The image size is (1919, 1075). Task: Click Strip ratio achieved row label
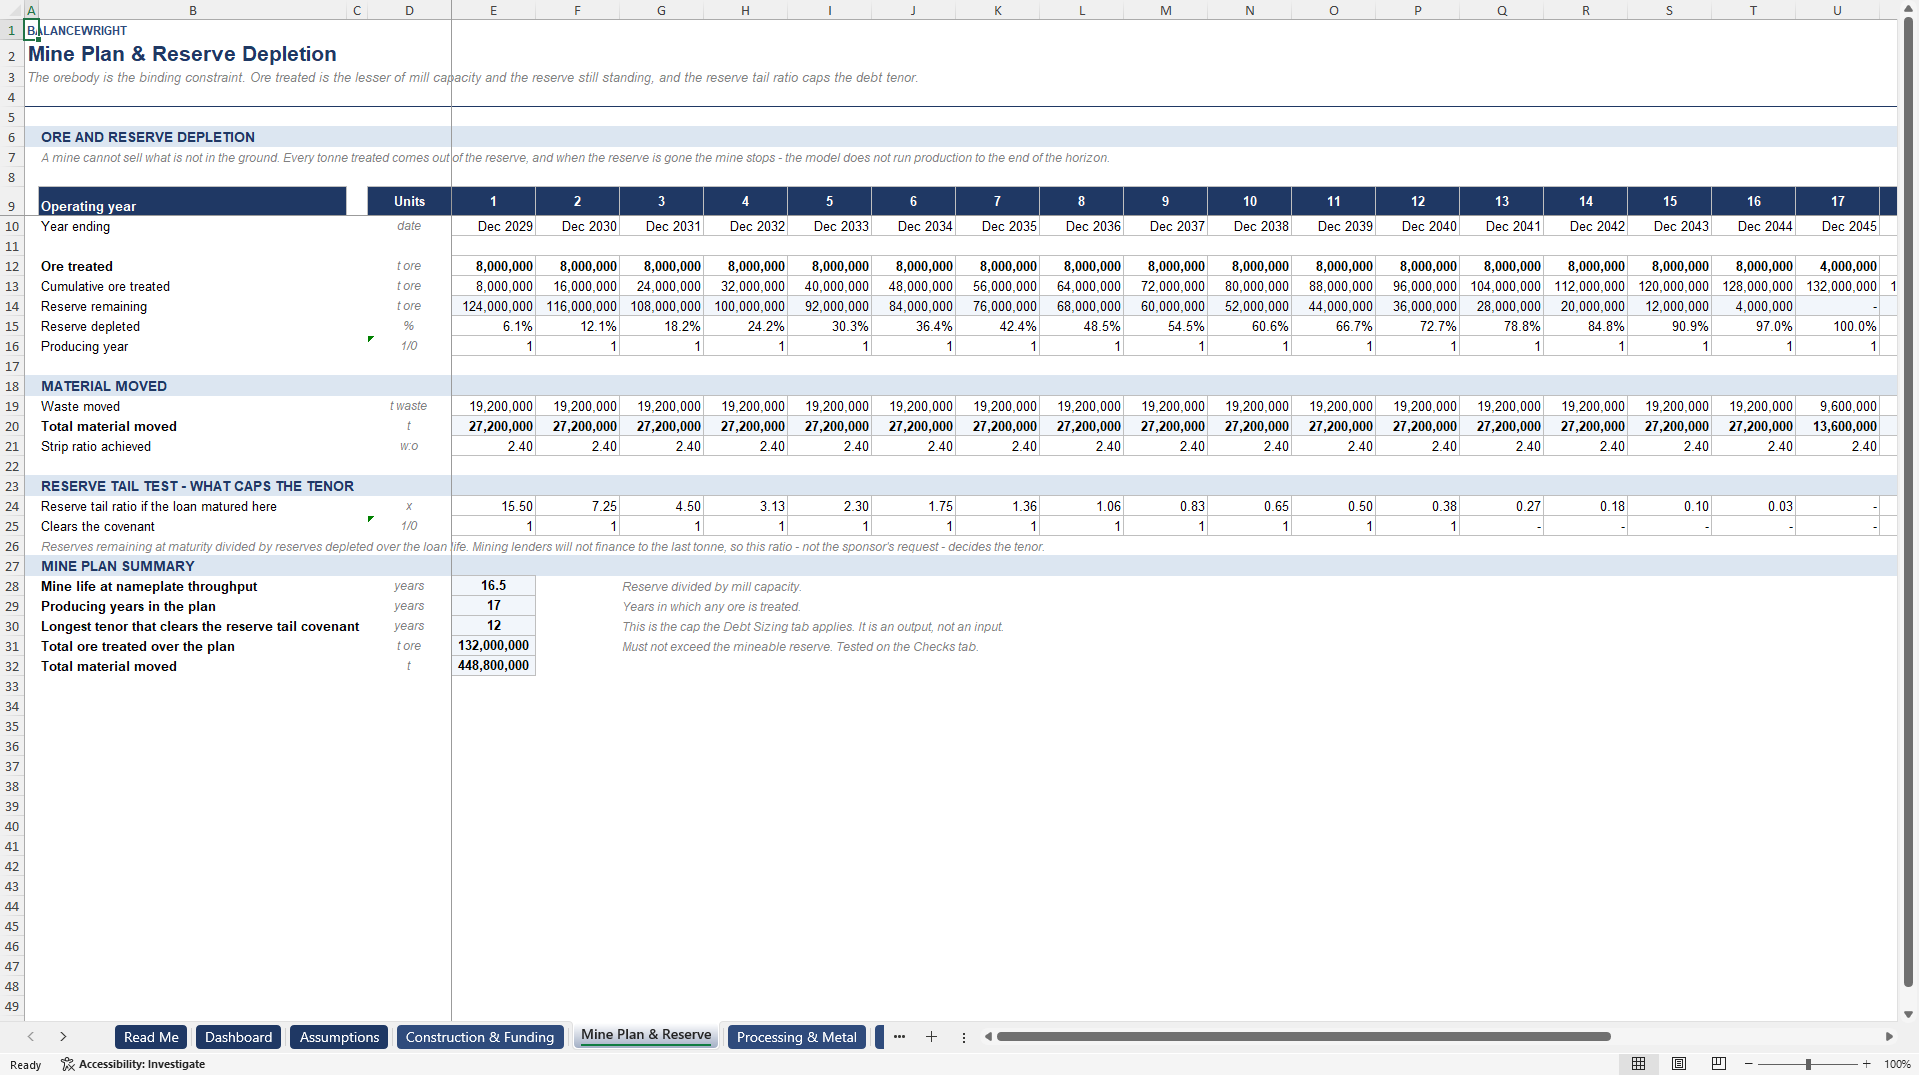coord(96,446)
